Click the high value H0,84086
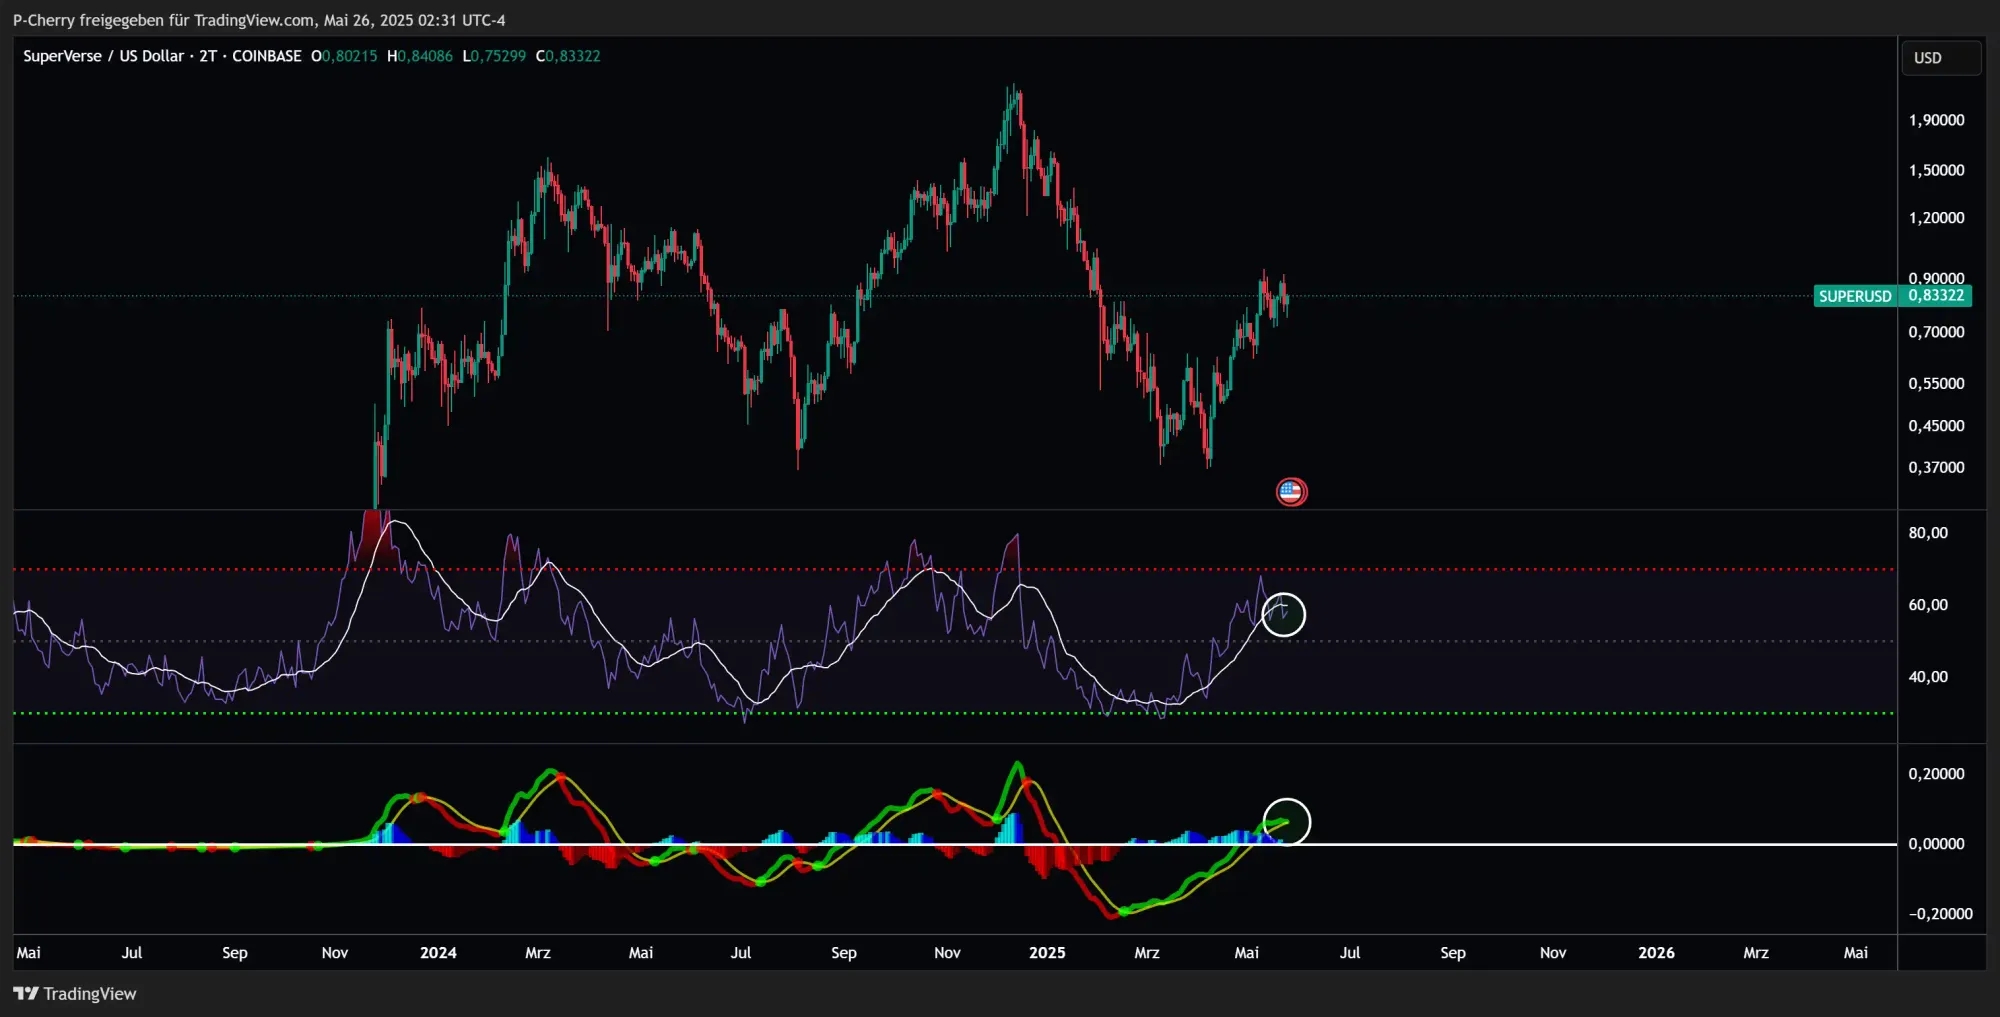2000x1017 pixels. click(420, 56)
